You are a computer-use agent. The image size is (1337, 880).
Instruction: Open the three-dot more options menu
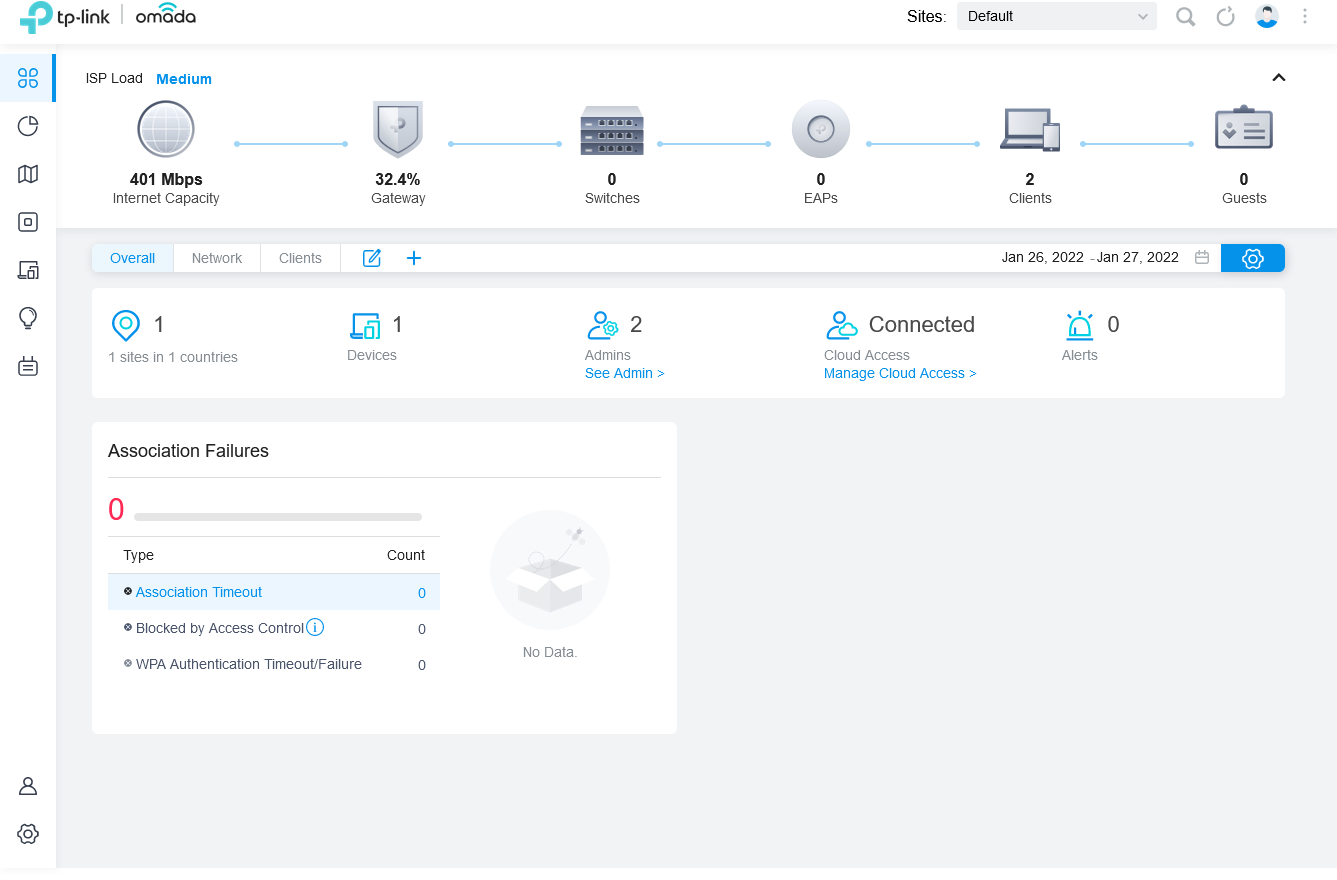[x=1305, y=16]
